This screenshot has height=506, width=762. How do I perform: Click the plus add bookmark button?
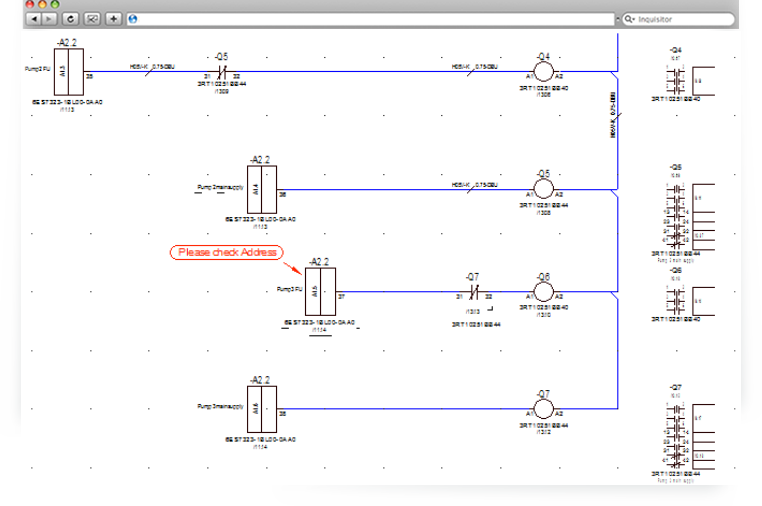tap(113, 18)
